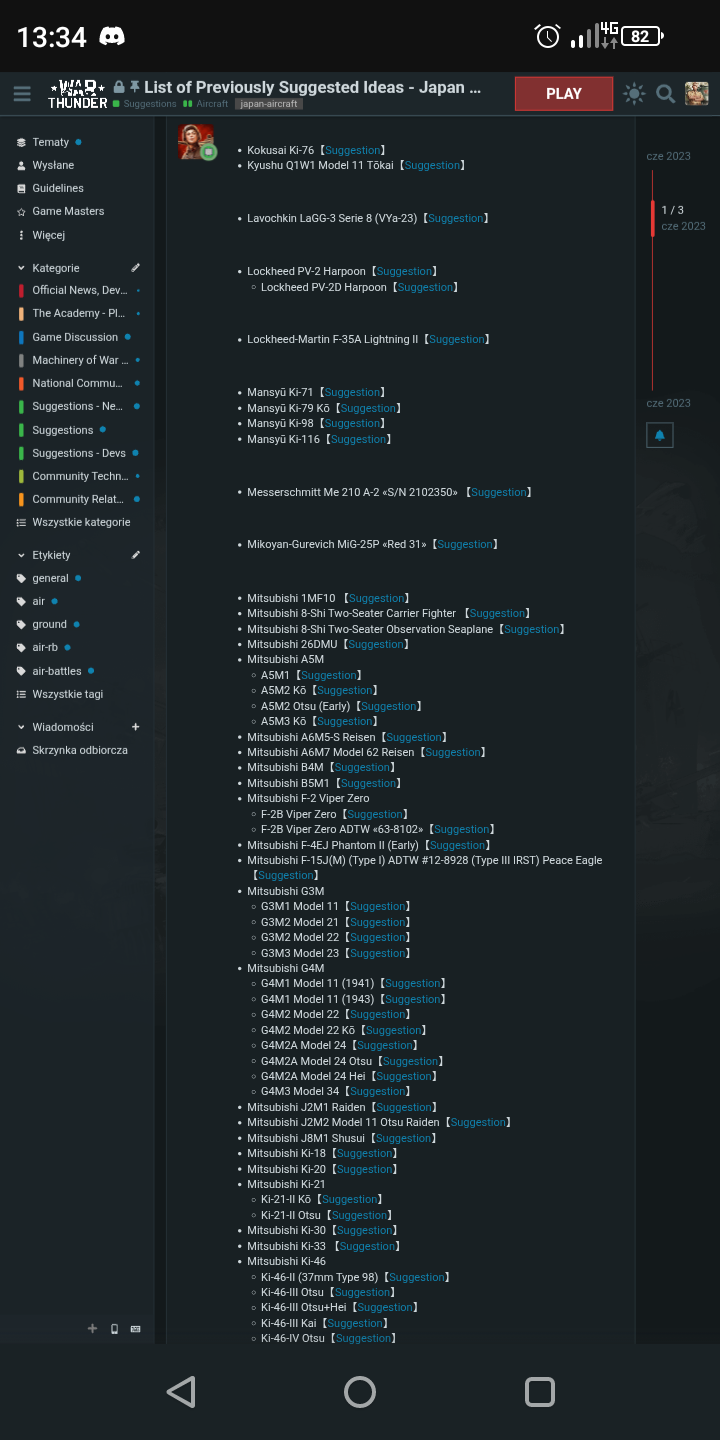Collapse the Wiadomości section
This screenshot has width=720, height=1440.
[22, 727]
